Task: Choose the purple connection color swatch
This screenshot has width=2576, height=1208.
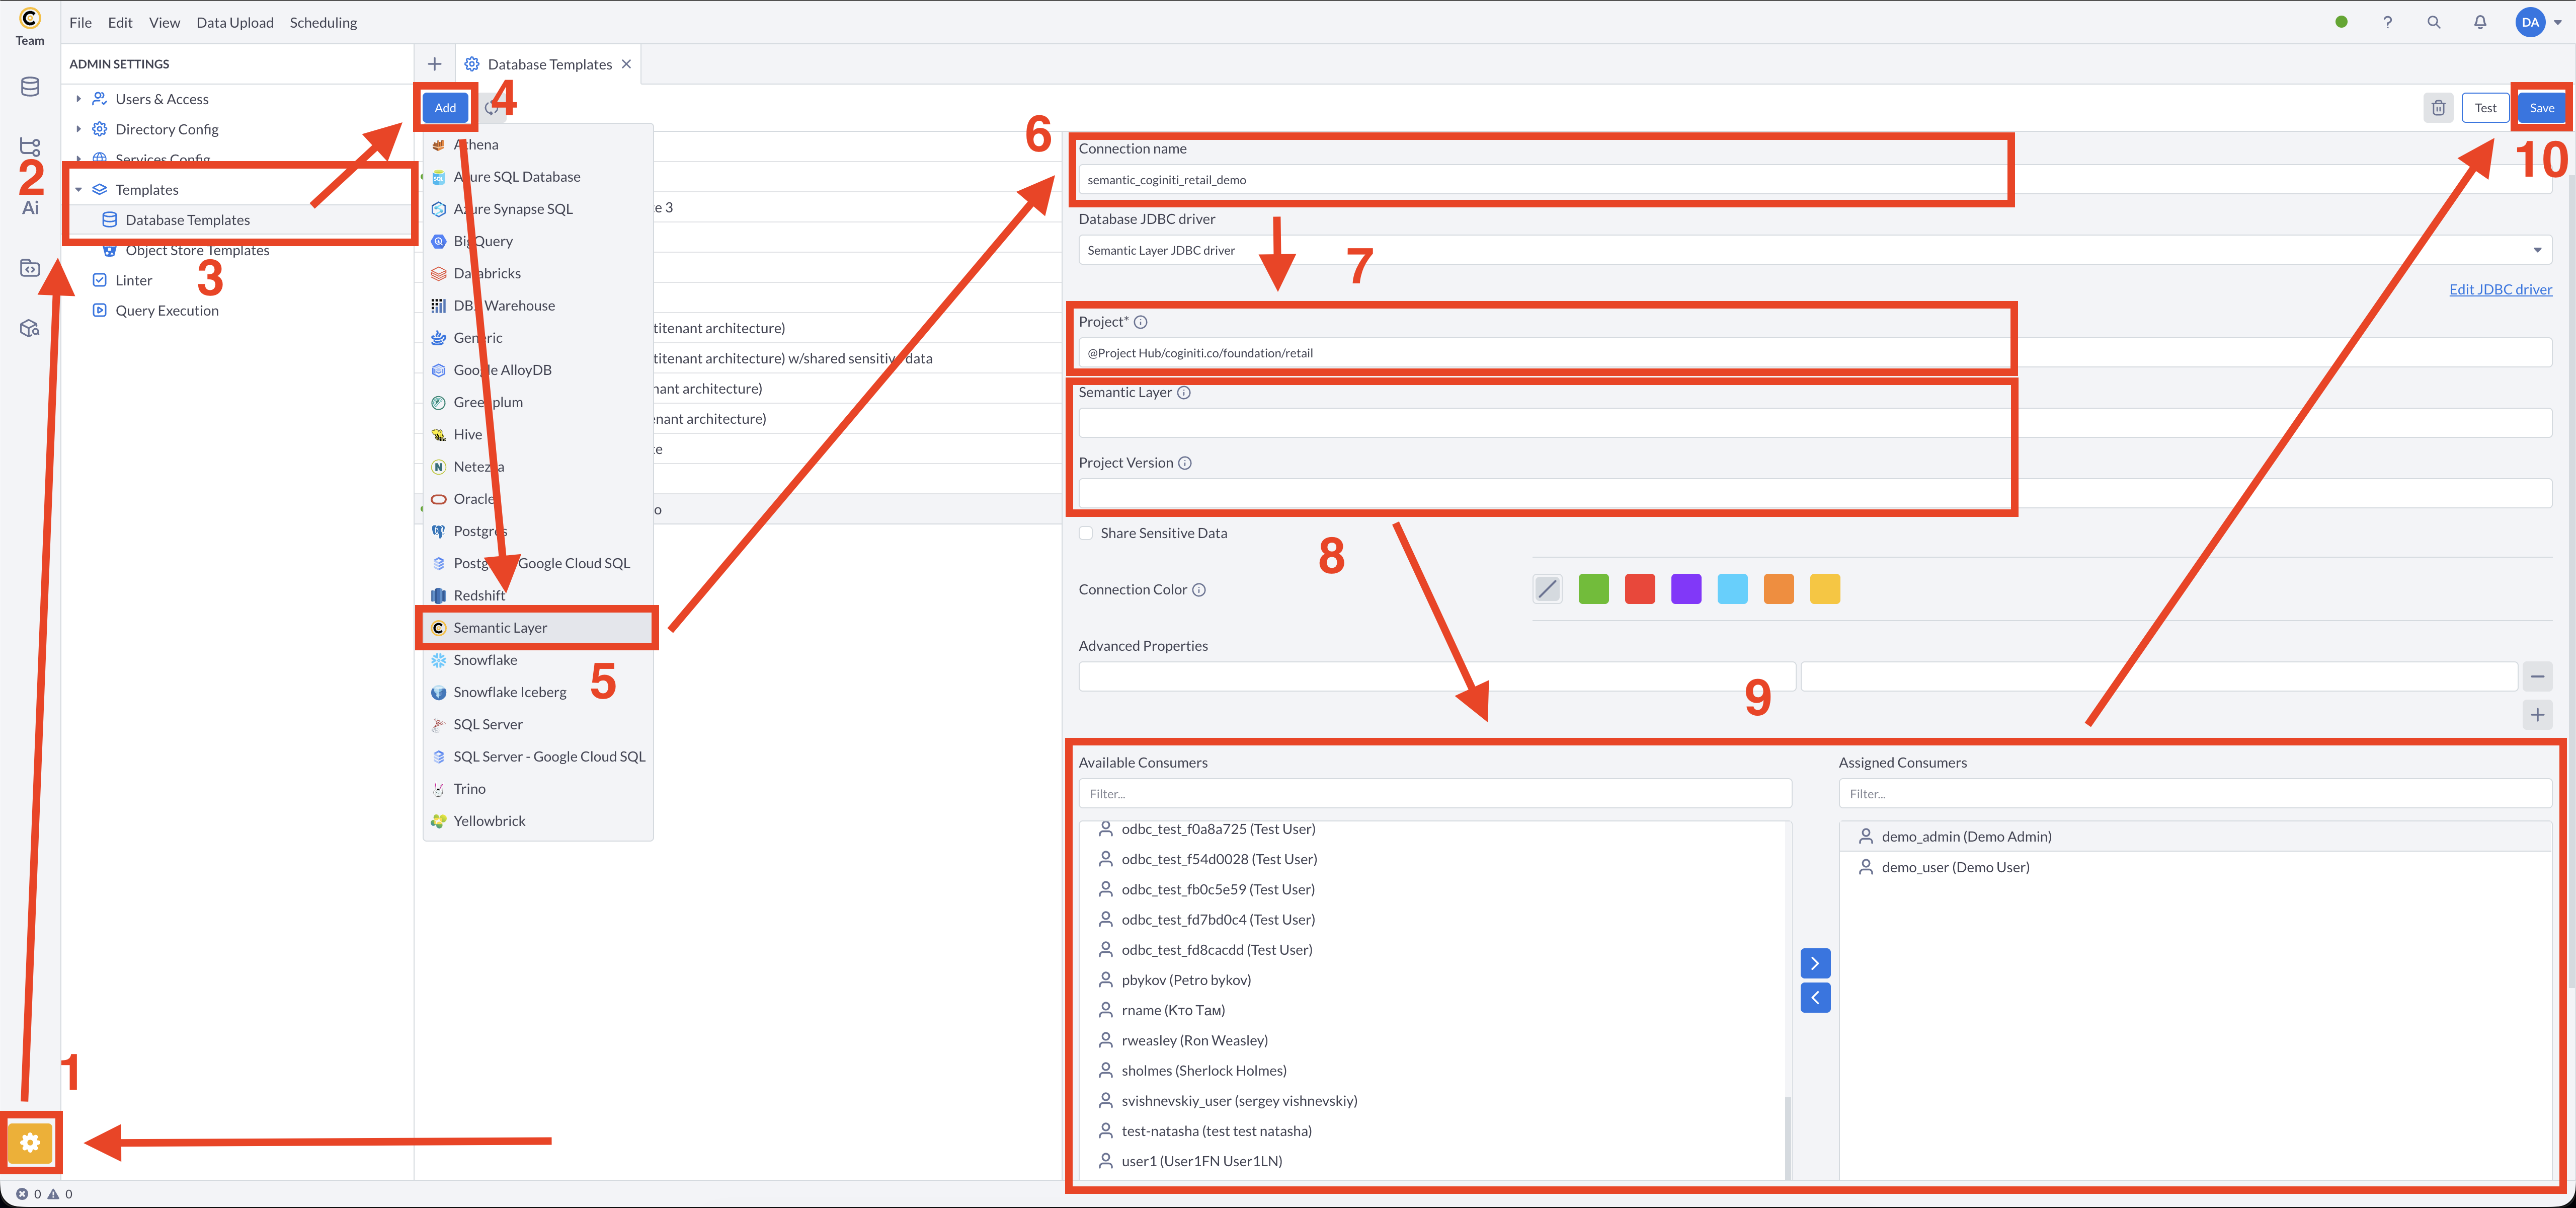Action: click(x=1686, y=589)
